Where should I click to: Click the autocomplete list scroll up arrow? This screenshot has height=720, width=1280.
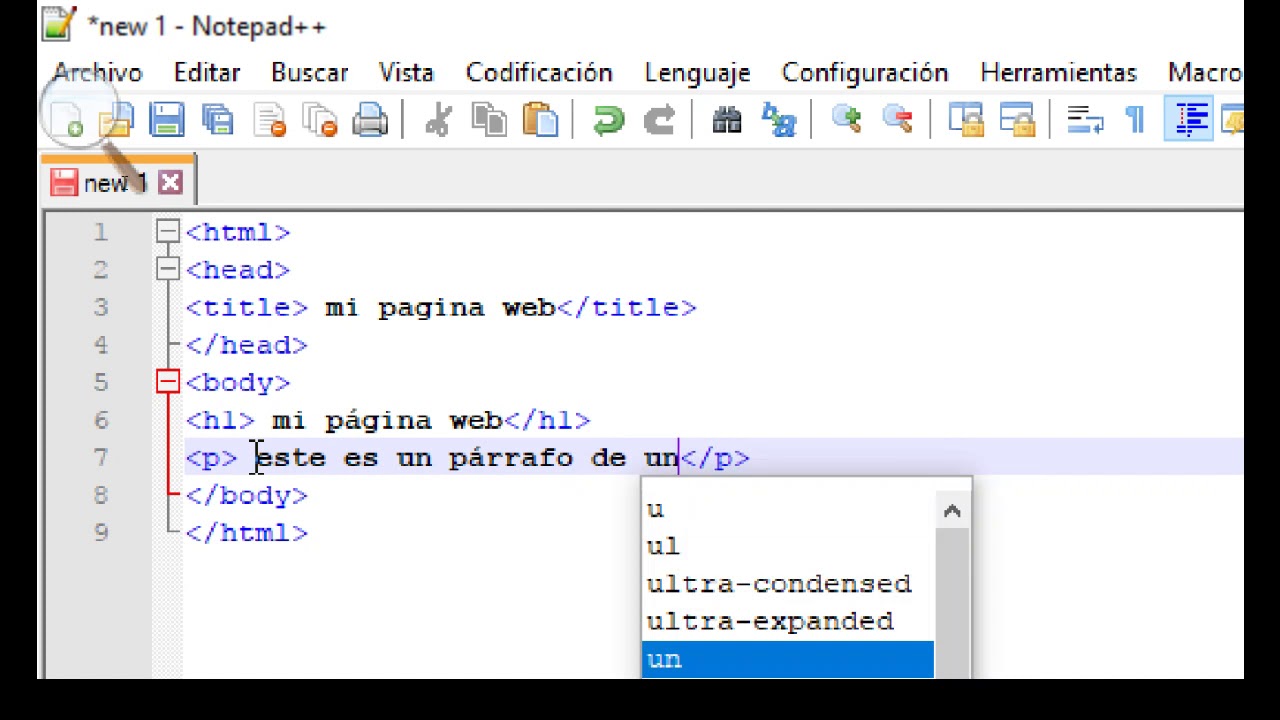click(952, 511)
